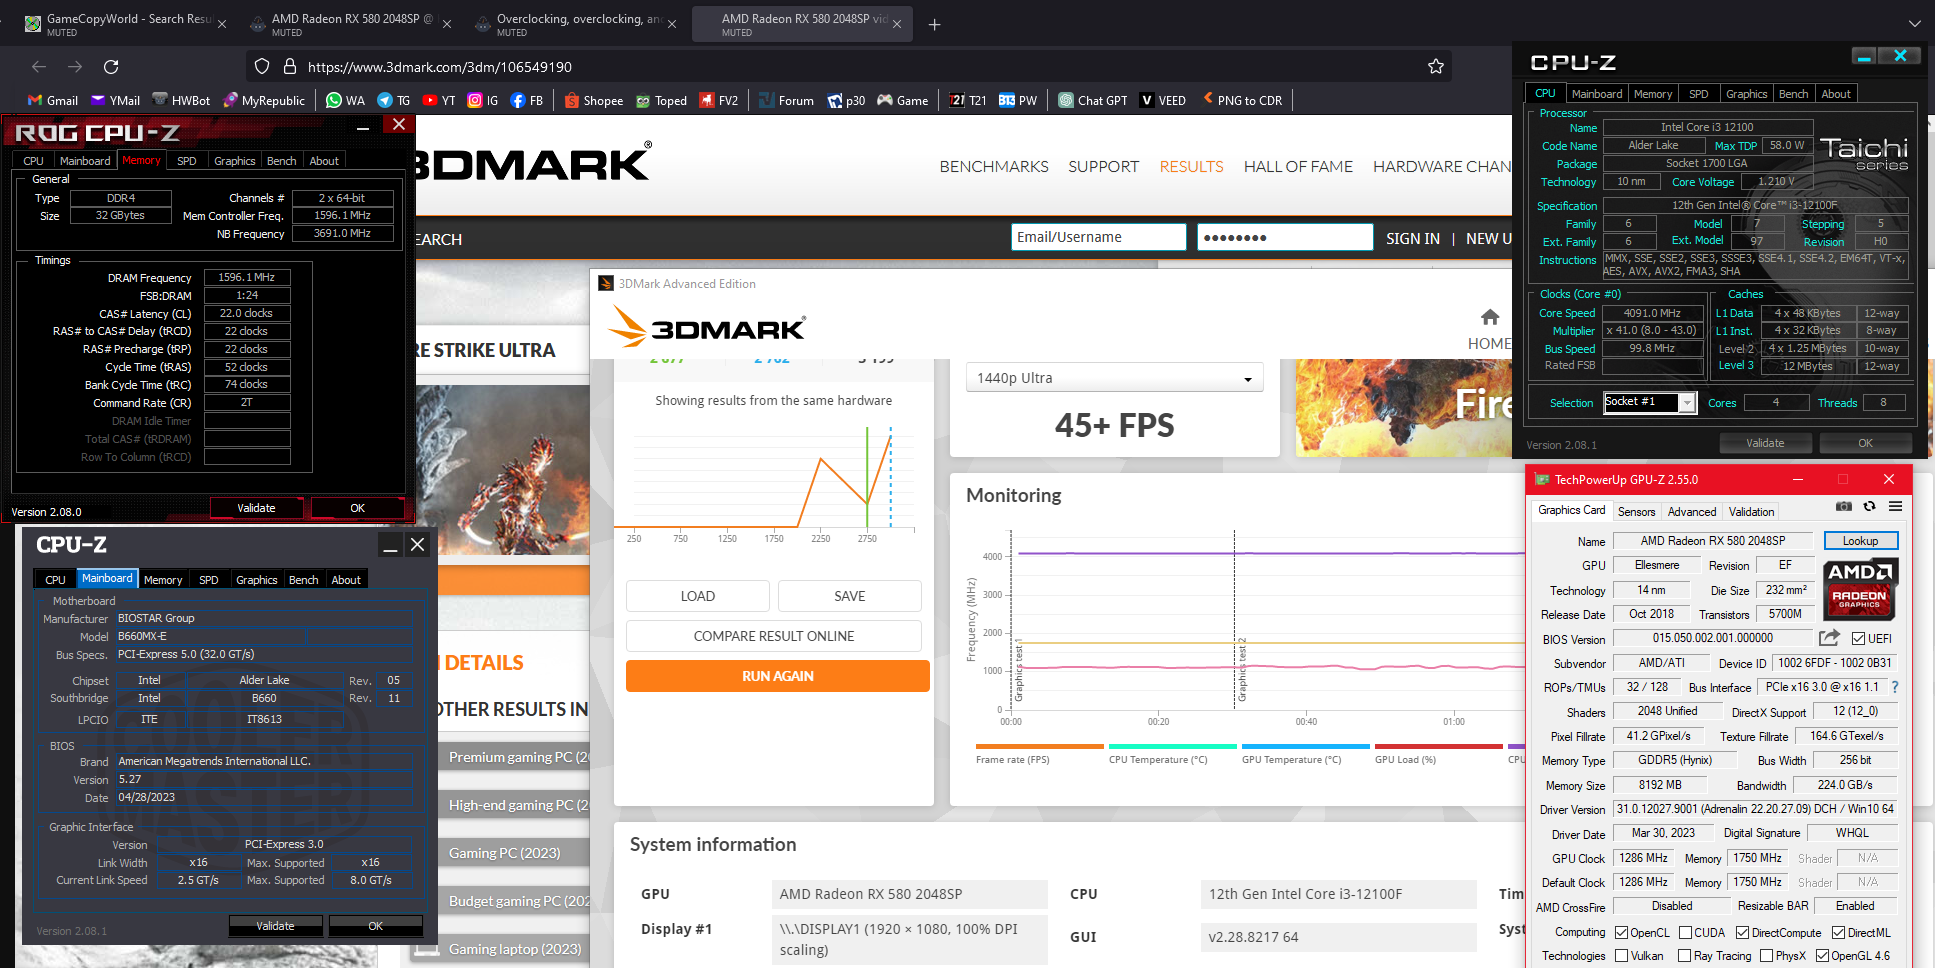Open the Gmail bookmark
The width and height of the screenshot is (1935, 968).
(x=53, y=100)
